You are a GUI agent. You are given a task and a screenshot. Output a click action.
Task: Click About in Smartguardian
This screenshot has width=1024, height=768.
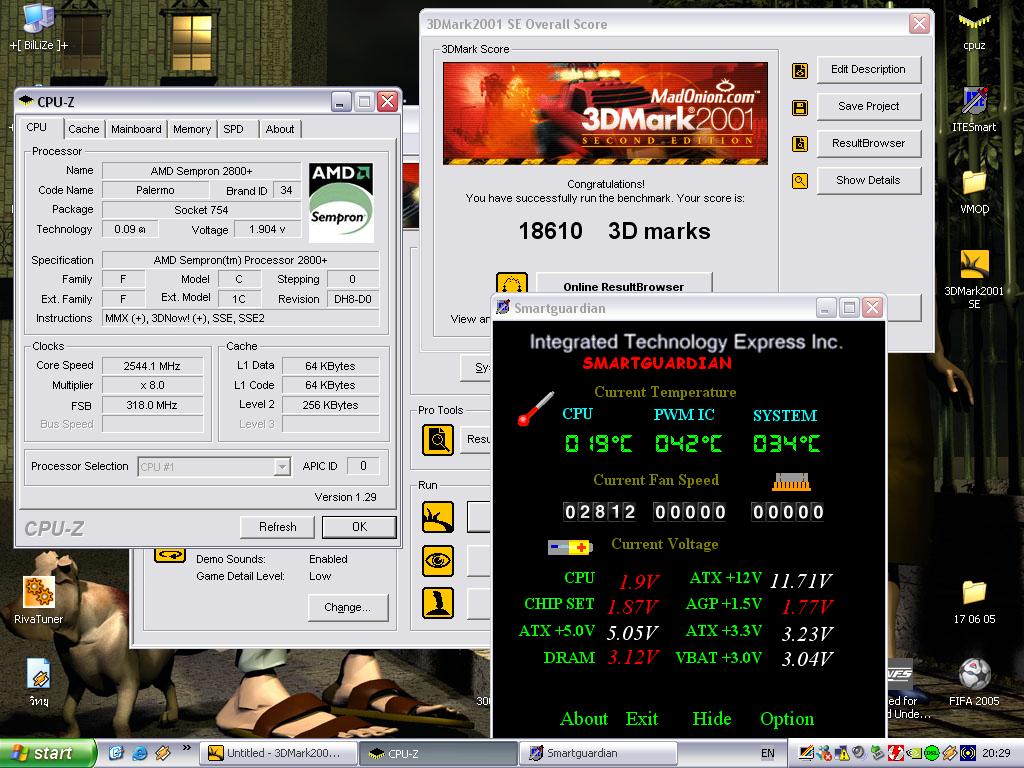tap(584, 718)
